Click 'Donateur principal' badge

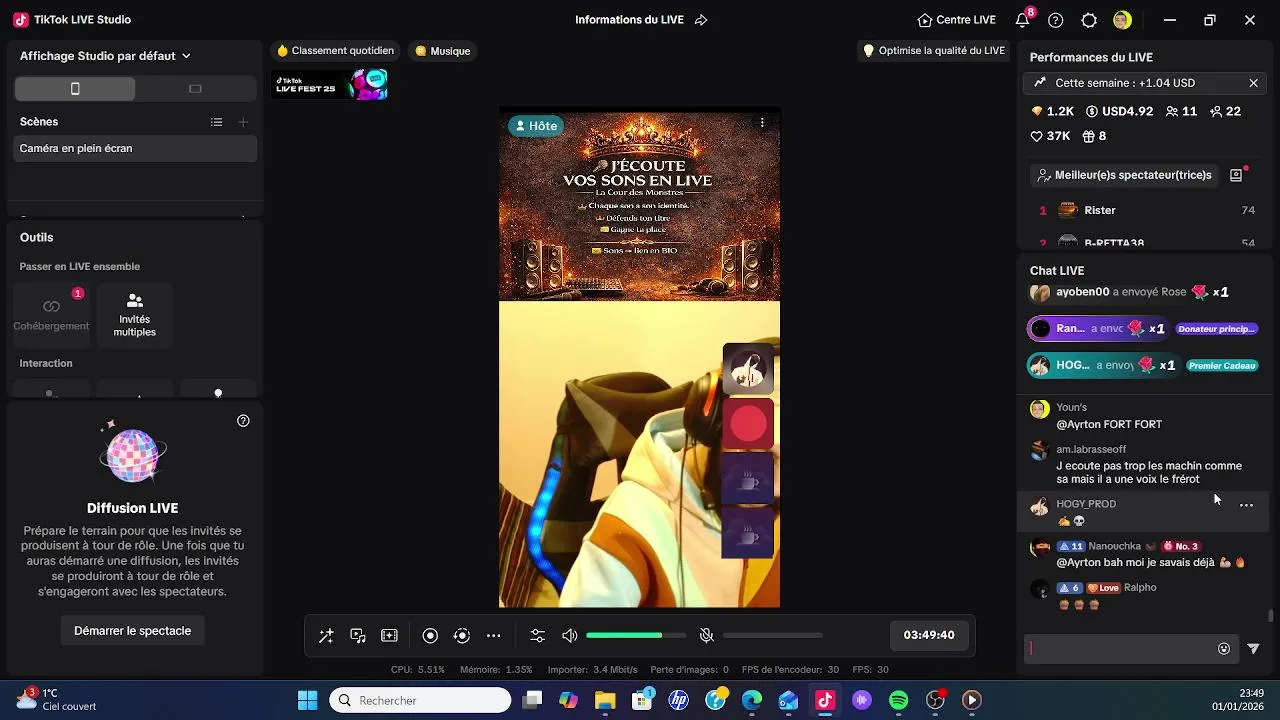1216,329
